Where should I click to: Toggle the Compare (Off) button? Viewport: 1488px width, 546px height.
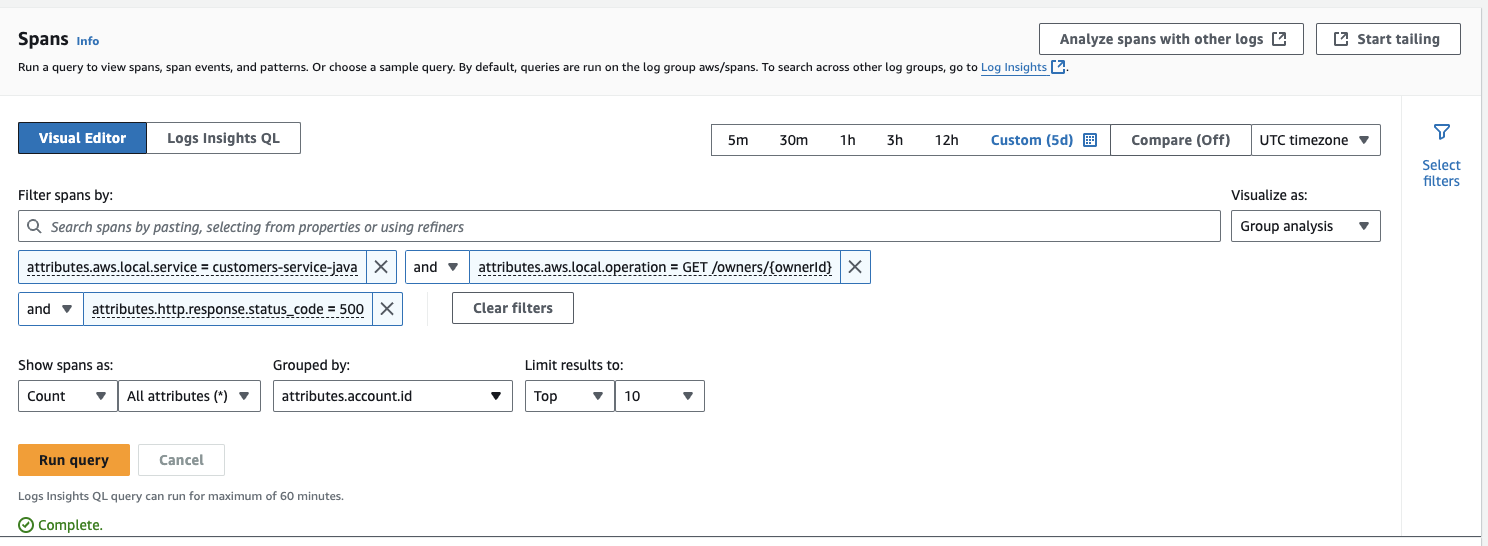[1180, 140]
